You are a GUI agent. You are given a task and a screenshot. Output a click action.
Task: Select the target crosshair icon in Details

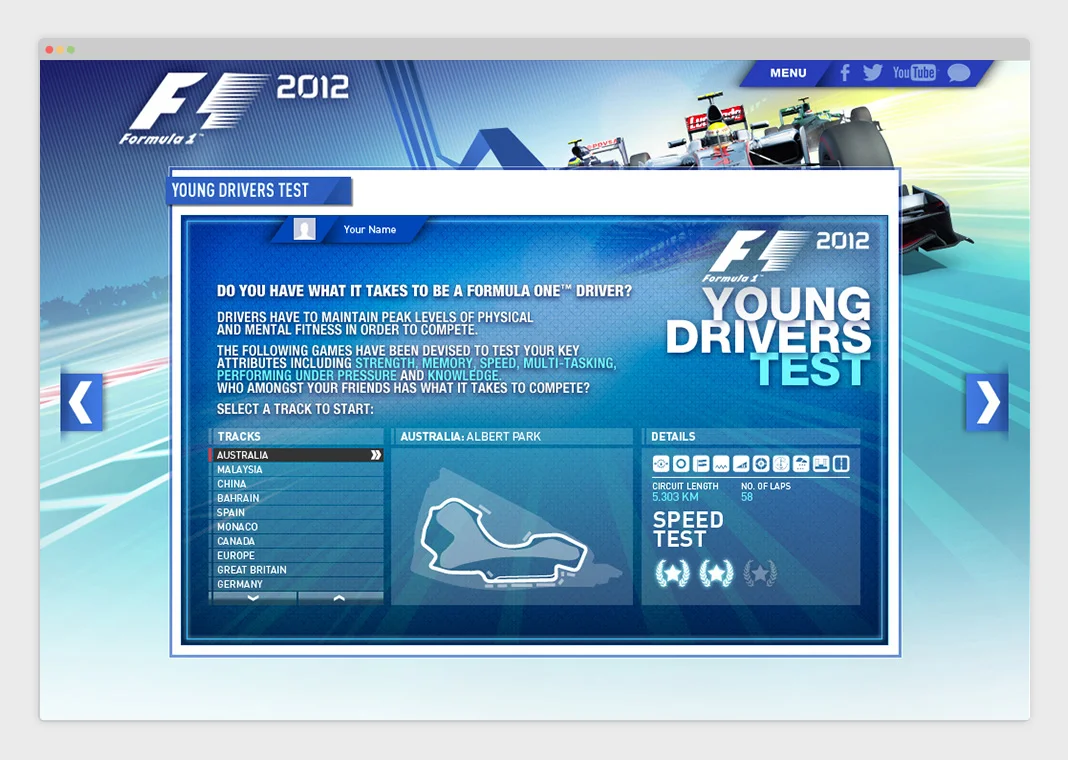(x=762, y=463)
